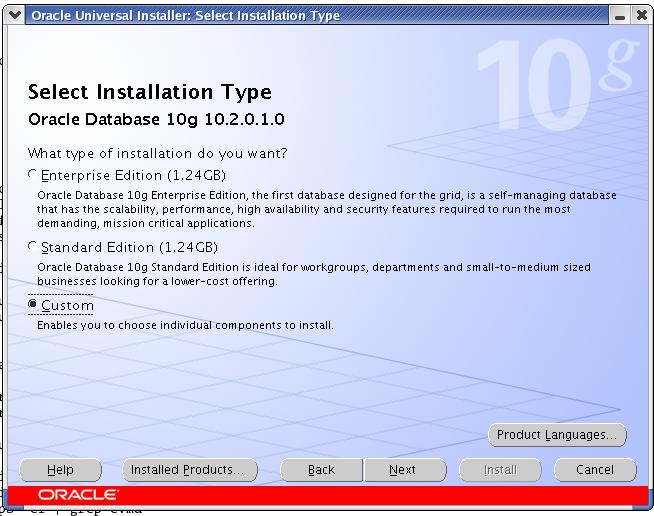This screenshot has width=654, height=516.
Task: Click the greyed-out Install button
Action: point(500,470)
